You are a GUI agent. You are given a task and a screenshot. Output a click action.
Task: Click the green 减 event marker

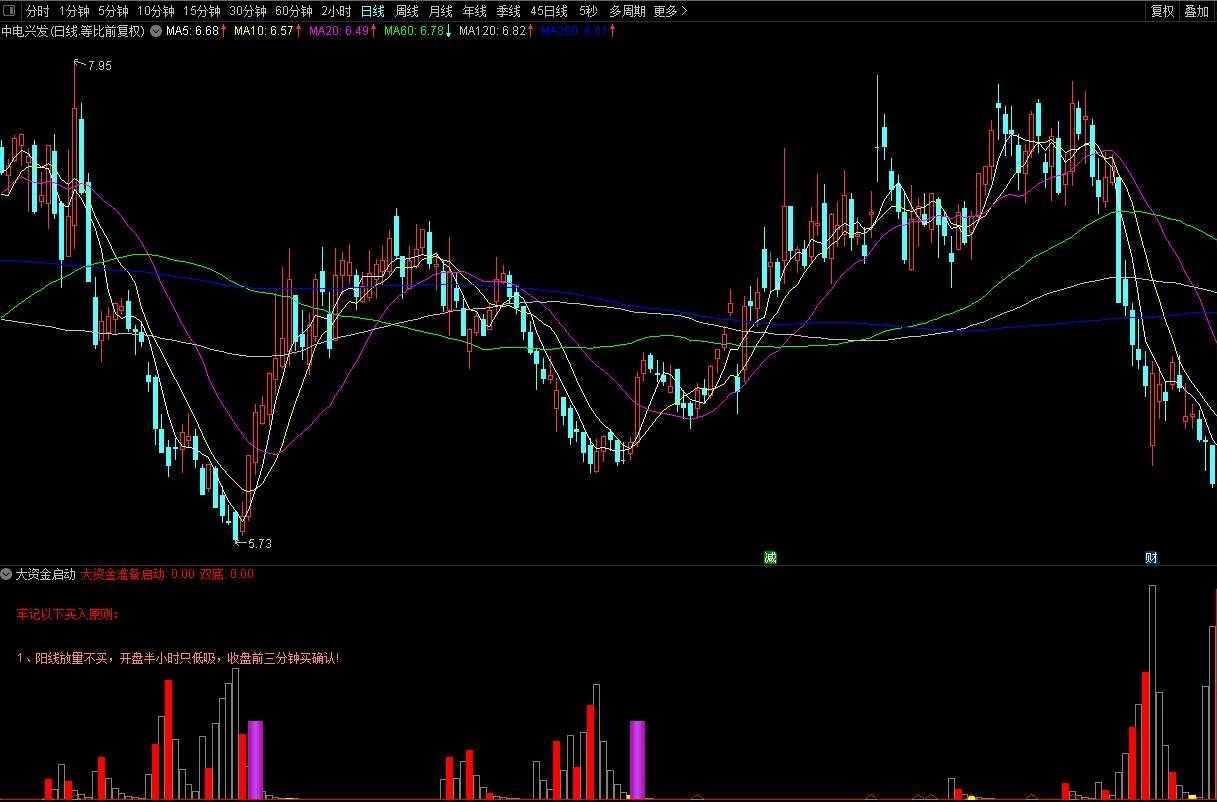tap(770, 557)
